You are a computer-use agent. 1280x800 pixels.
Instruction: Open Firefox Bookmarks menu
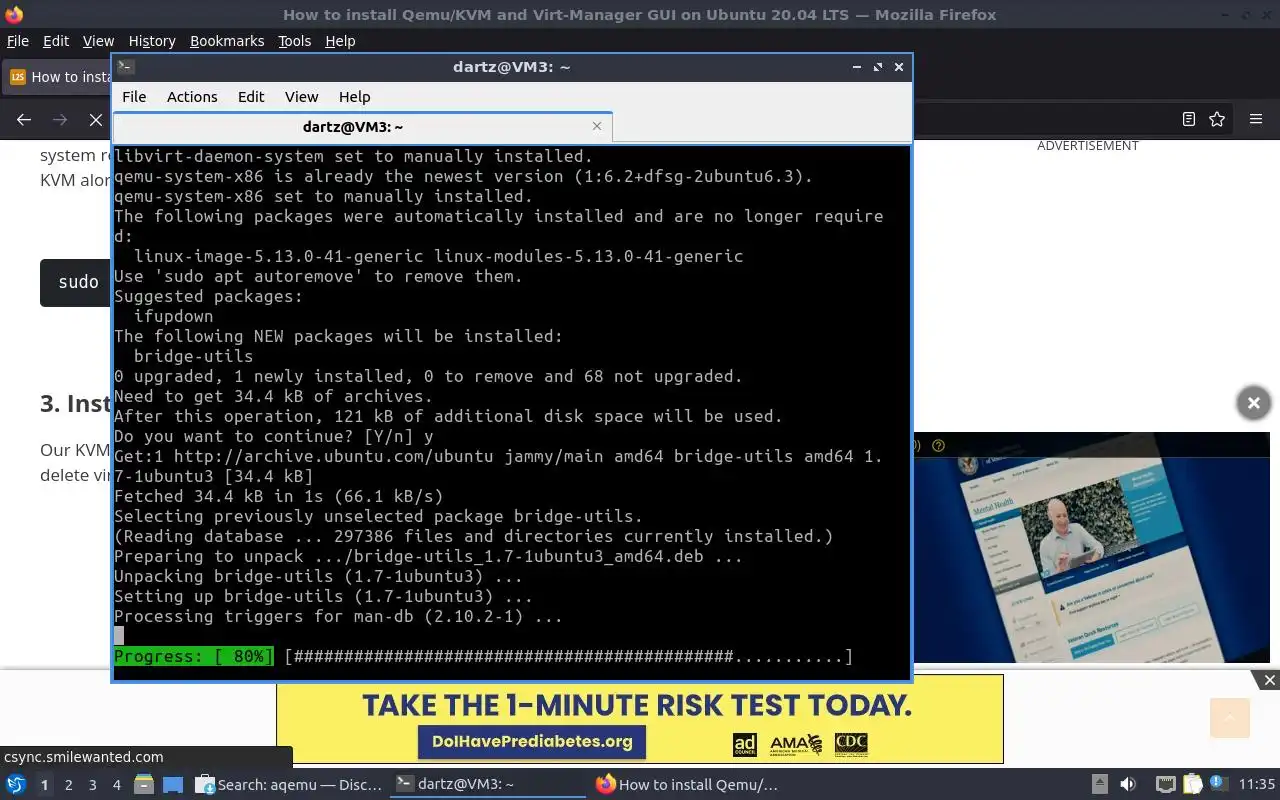(227, 41)
